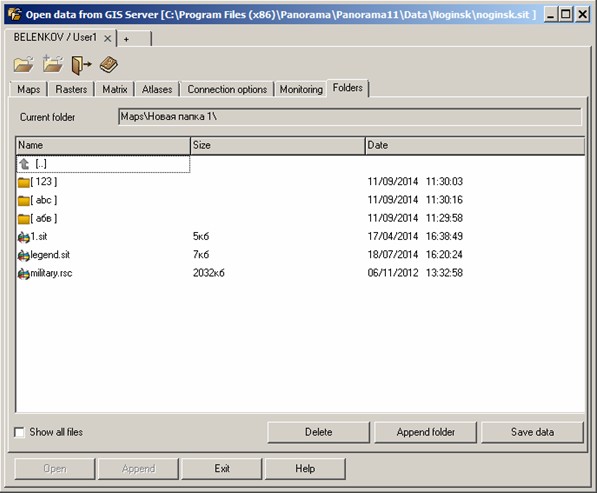Click the door exit/disconnect toolbar icon

coord(81,65)
